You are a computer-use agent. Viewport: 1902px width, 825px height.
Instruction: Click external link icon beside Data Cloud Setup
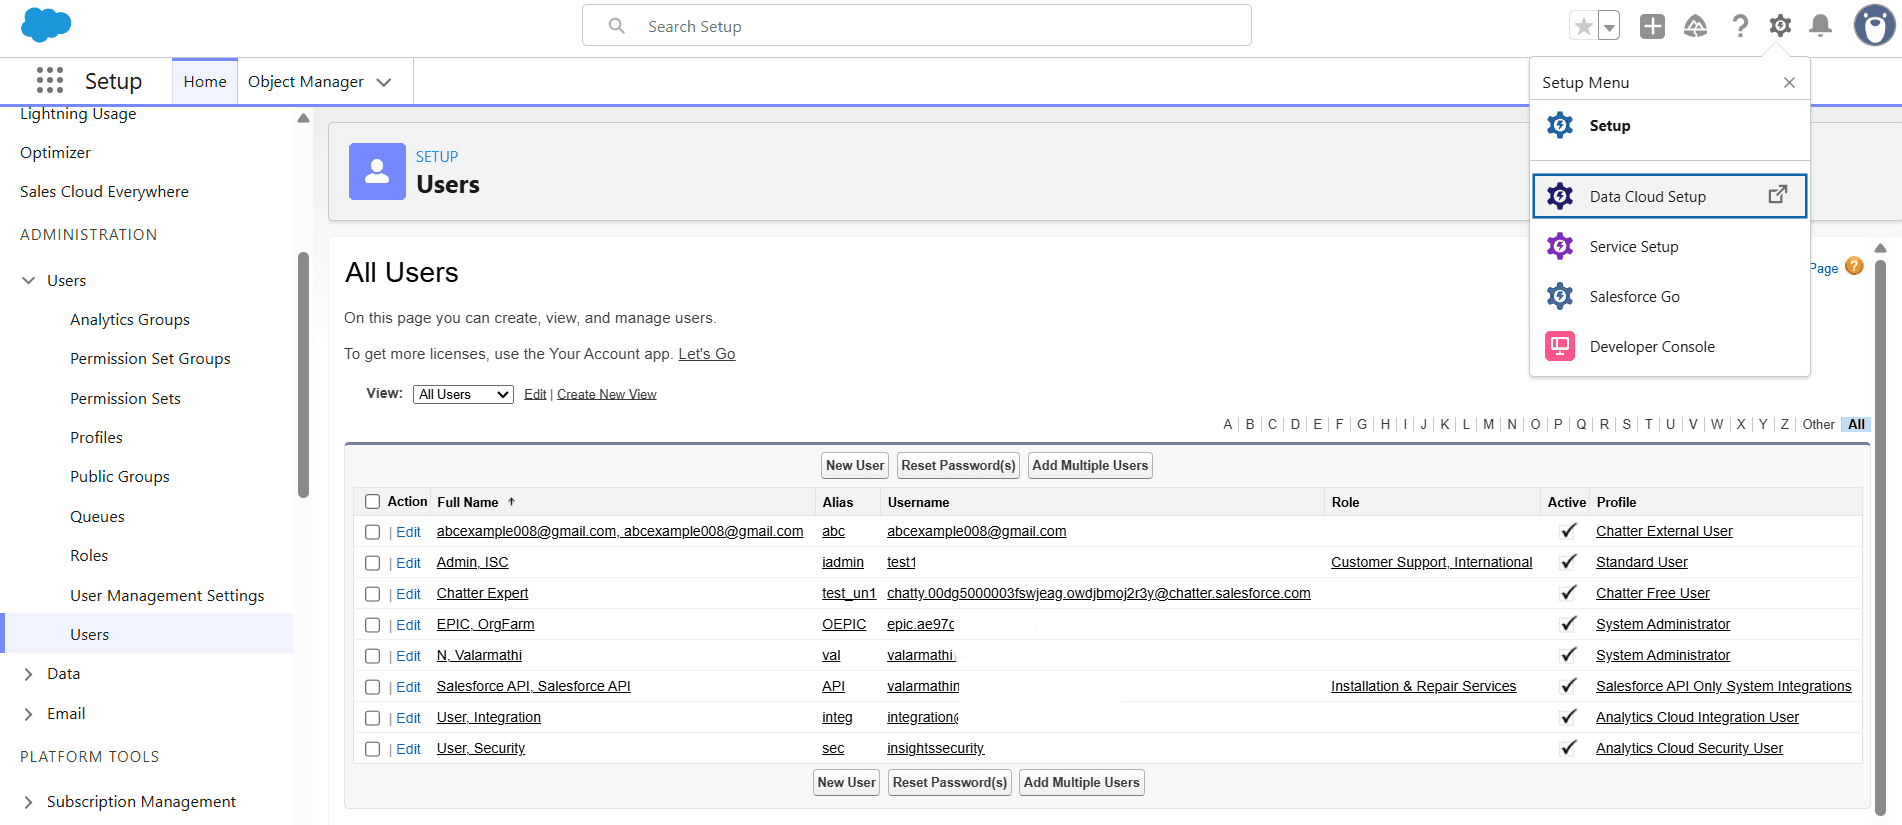click(1777, 195)
